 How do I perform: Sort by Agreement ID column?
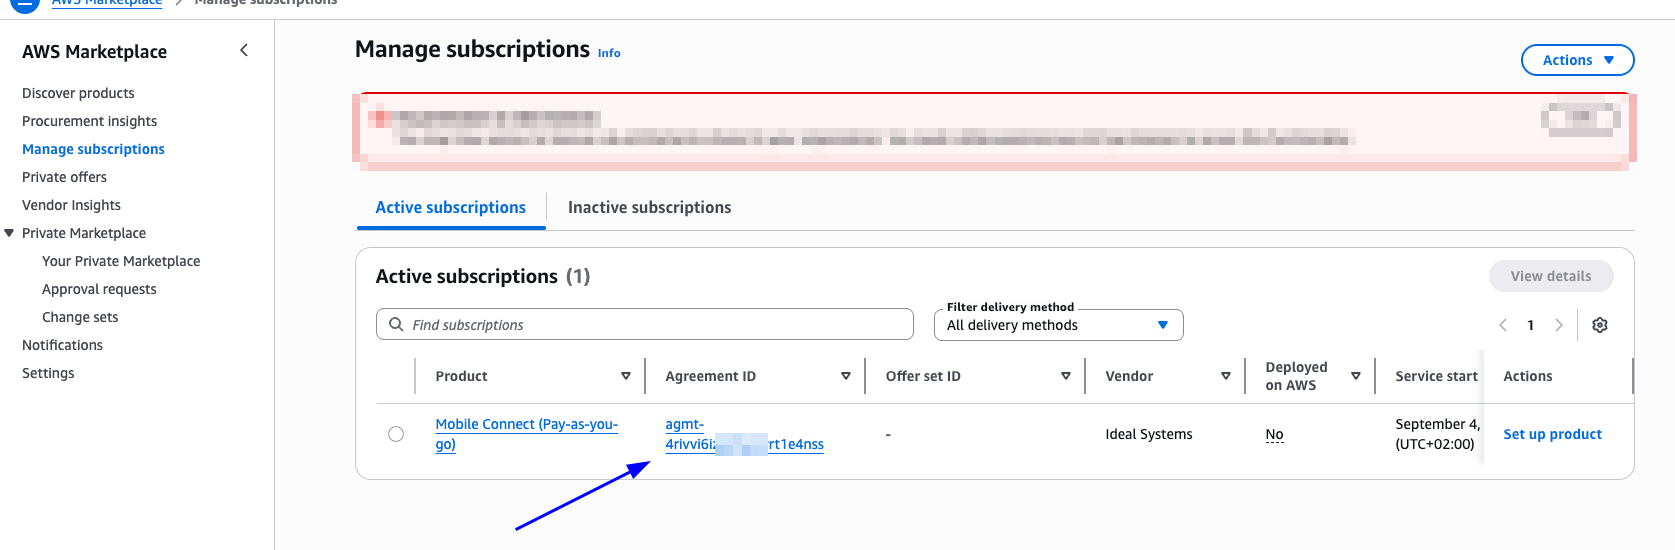pyautogui.click(x=846, y=376)
